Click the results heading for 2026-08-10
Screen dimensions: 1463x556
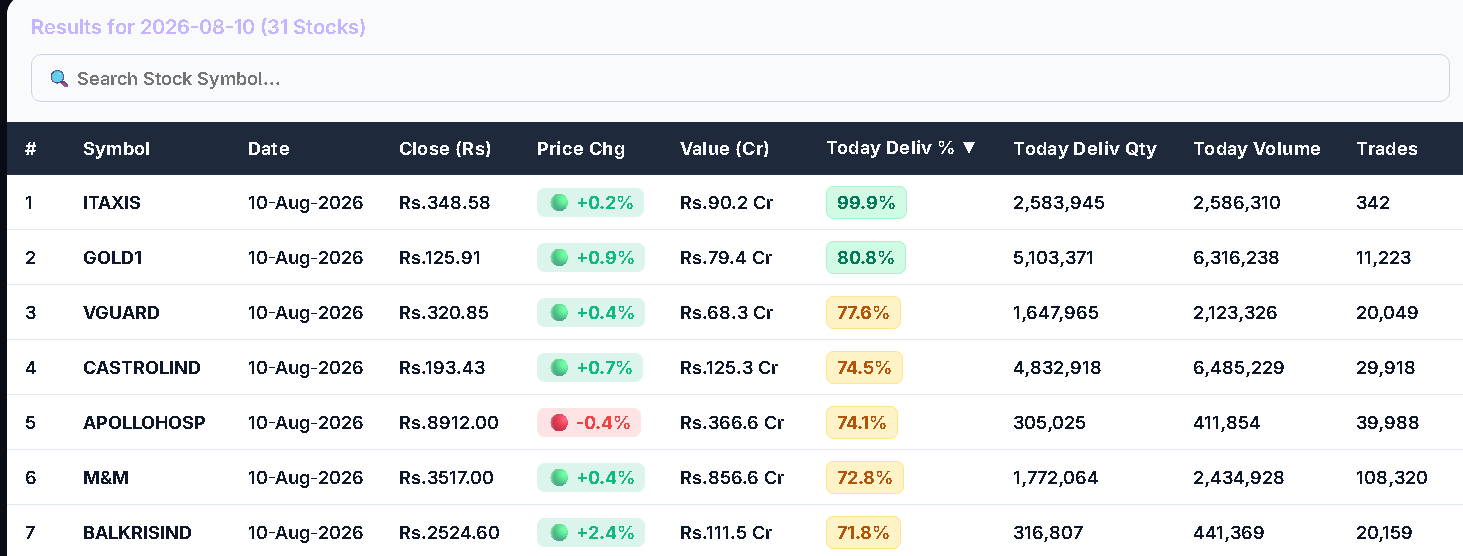click(198, 27)
